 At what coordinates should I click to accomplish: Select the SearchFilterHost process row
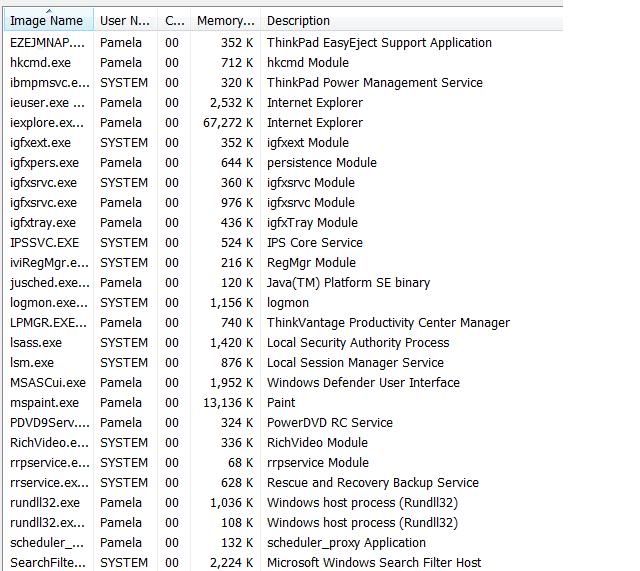point(47,563)
